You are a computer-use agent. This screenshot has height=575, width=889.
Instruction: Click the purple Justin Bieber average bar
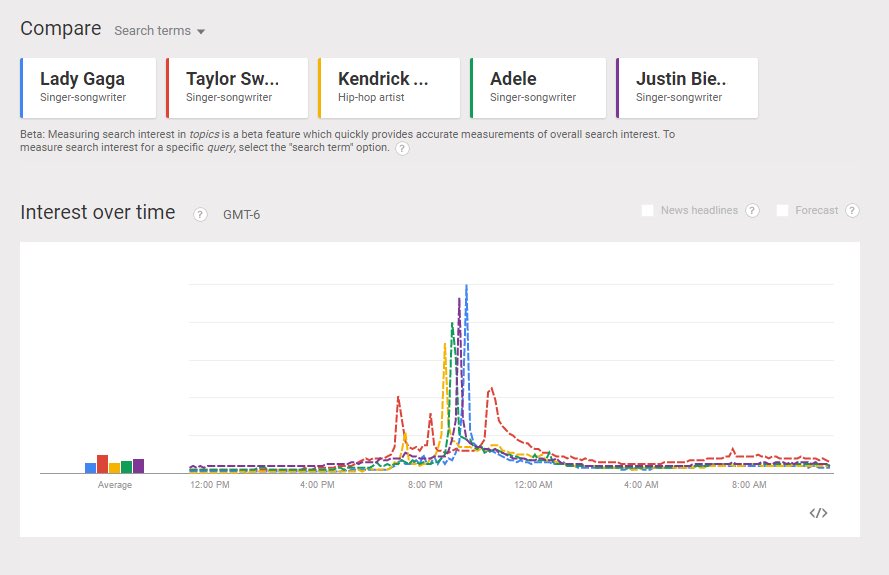tap(138, 466)
